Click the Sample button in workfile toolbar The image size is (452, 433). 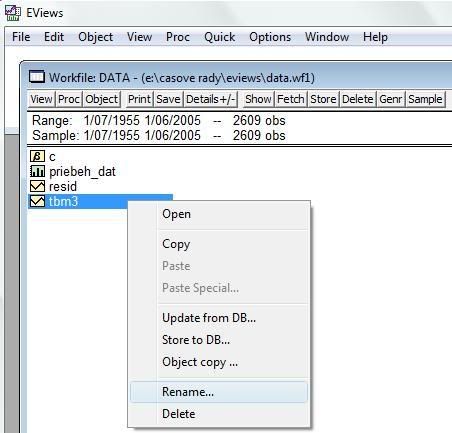pos(425,99)
